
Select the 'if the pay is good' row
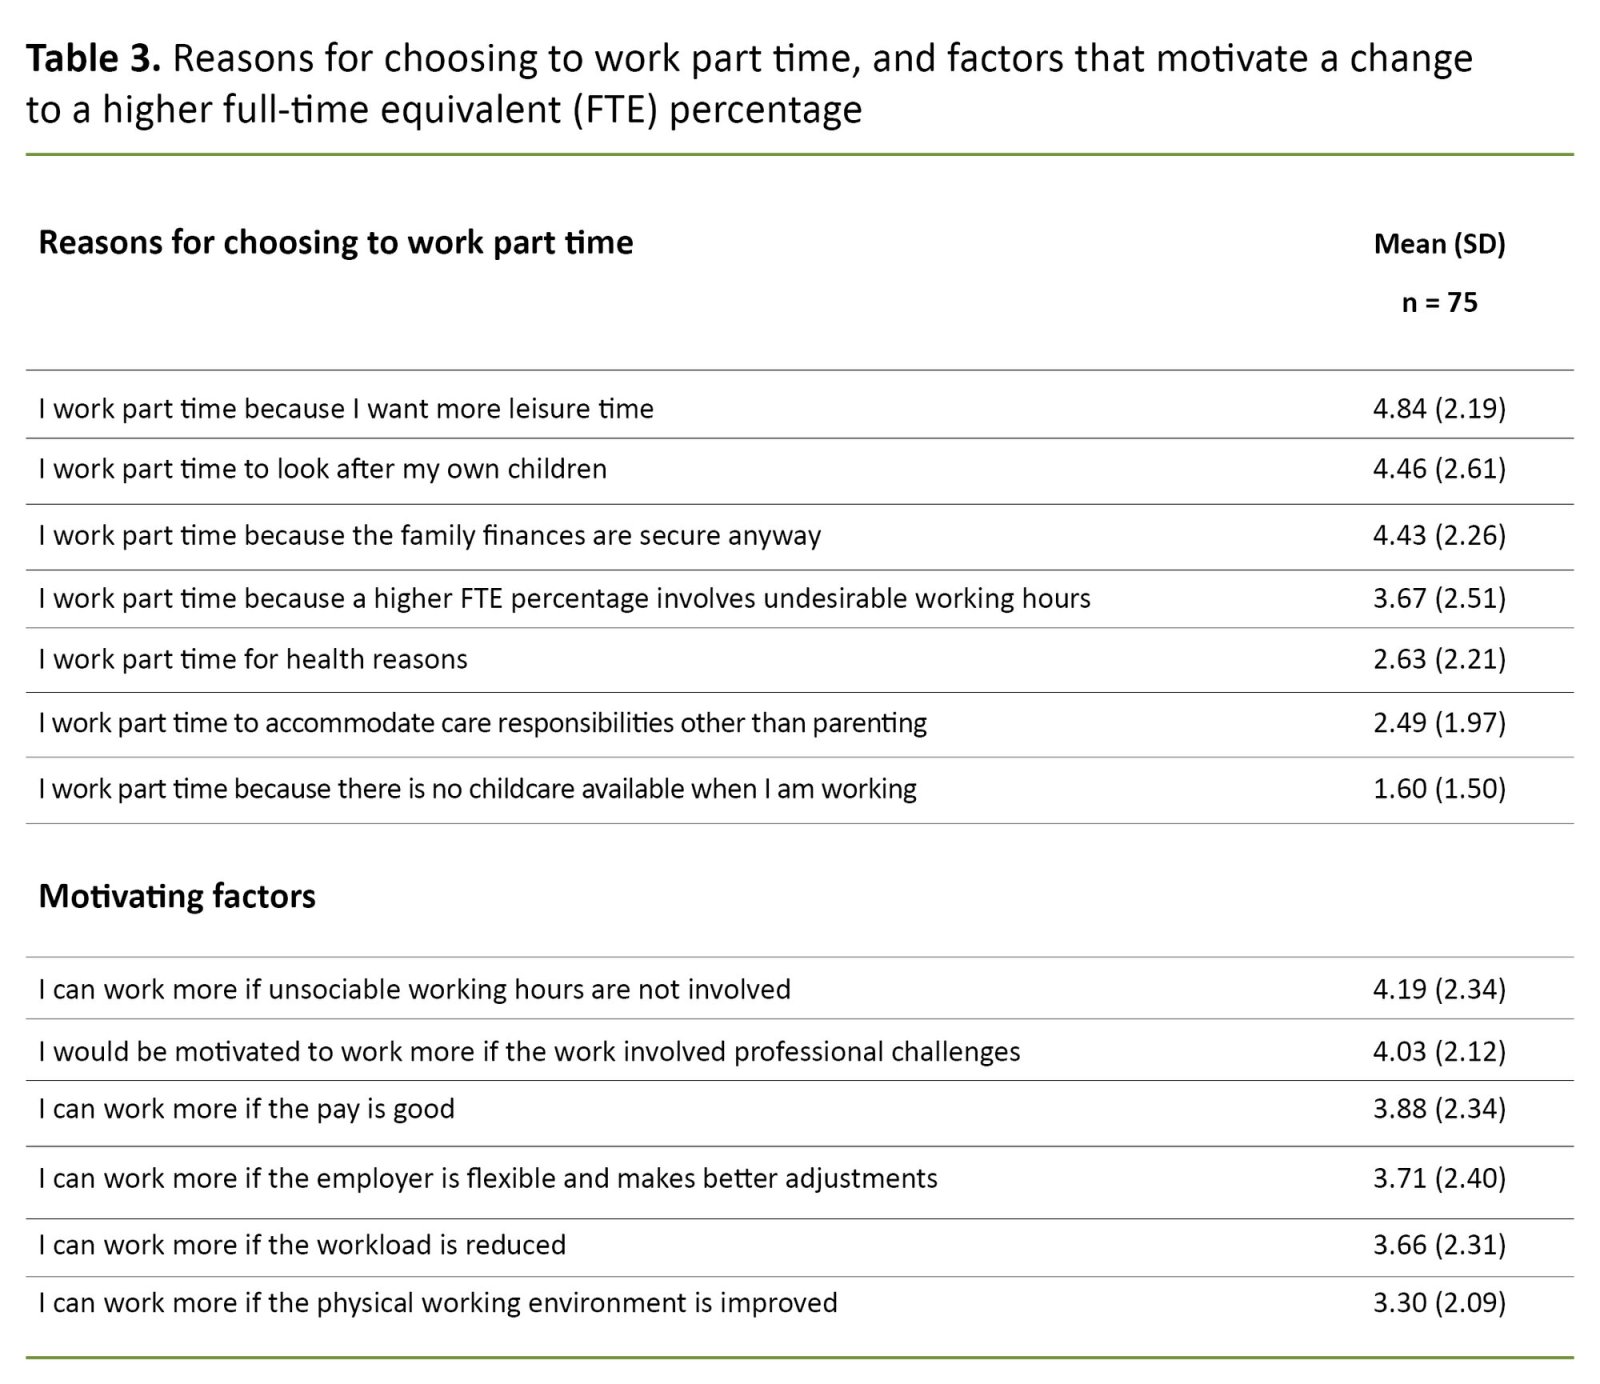(x=246, y=1109)
